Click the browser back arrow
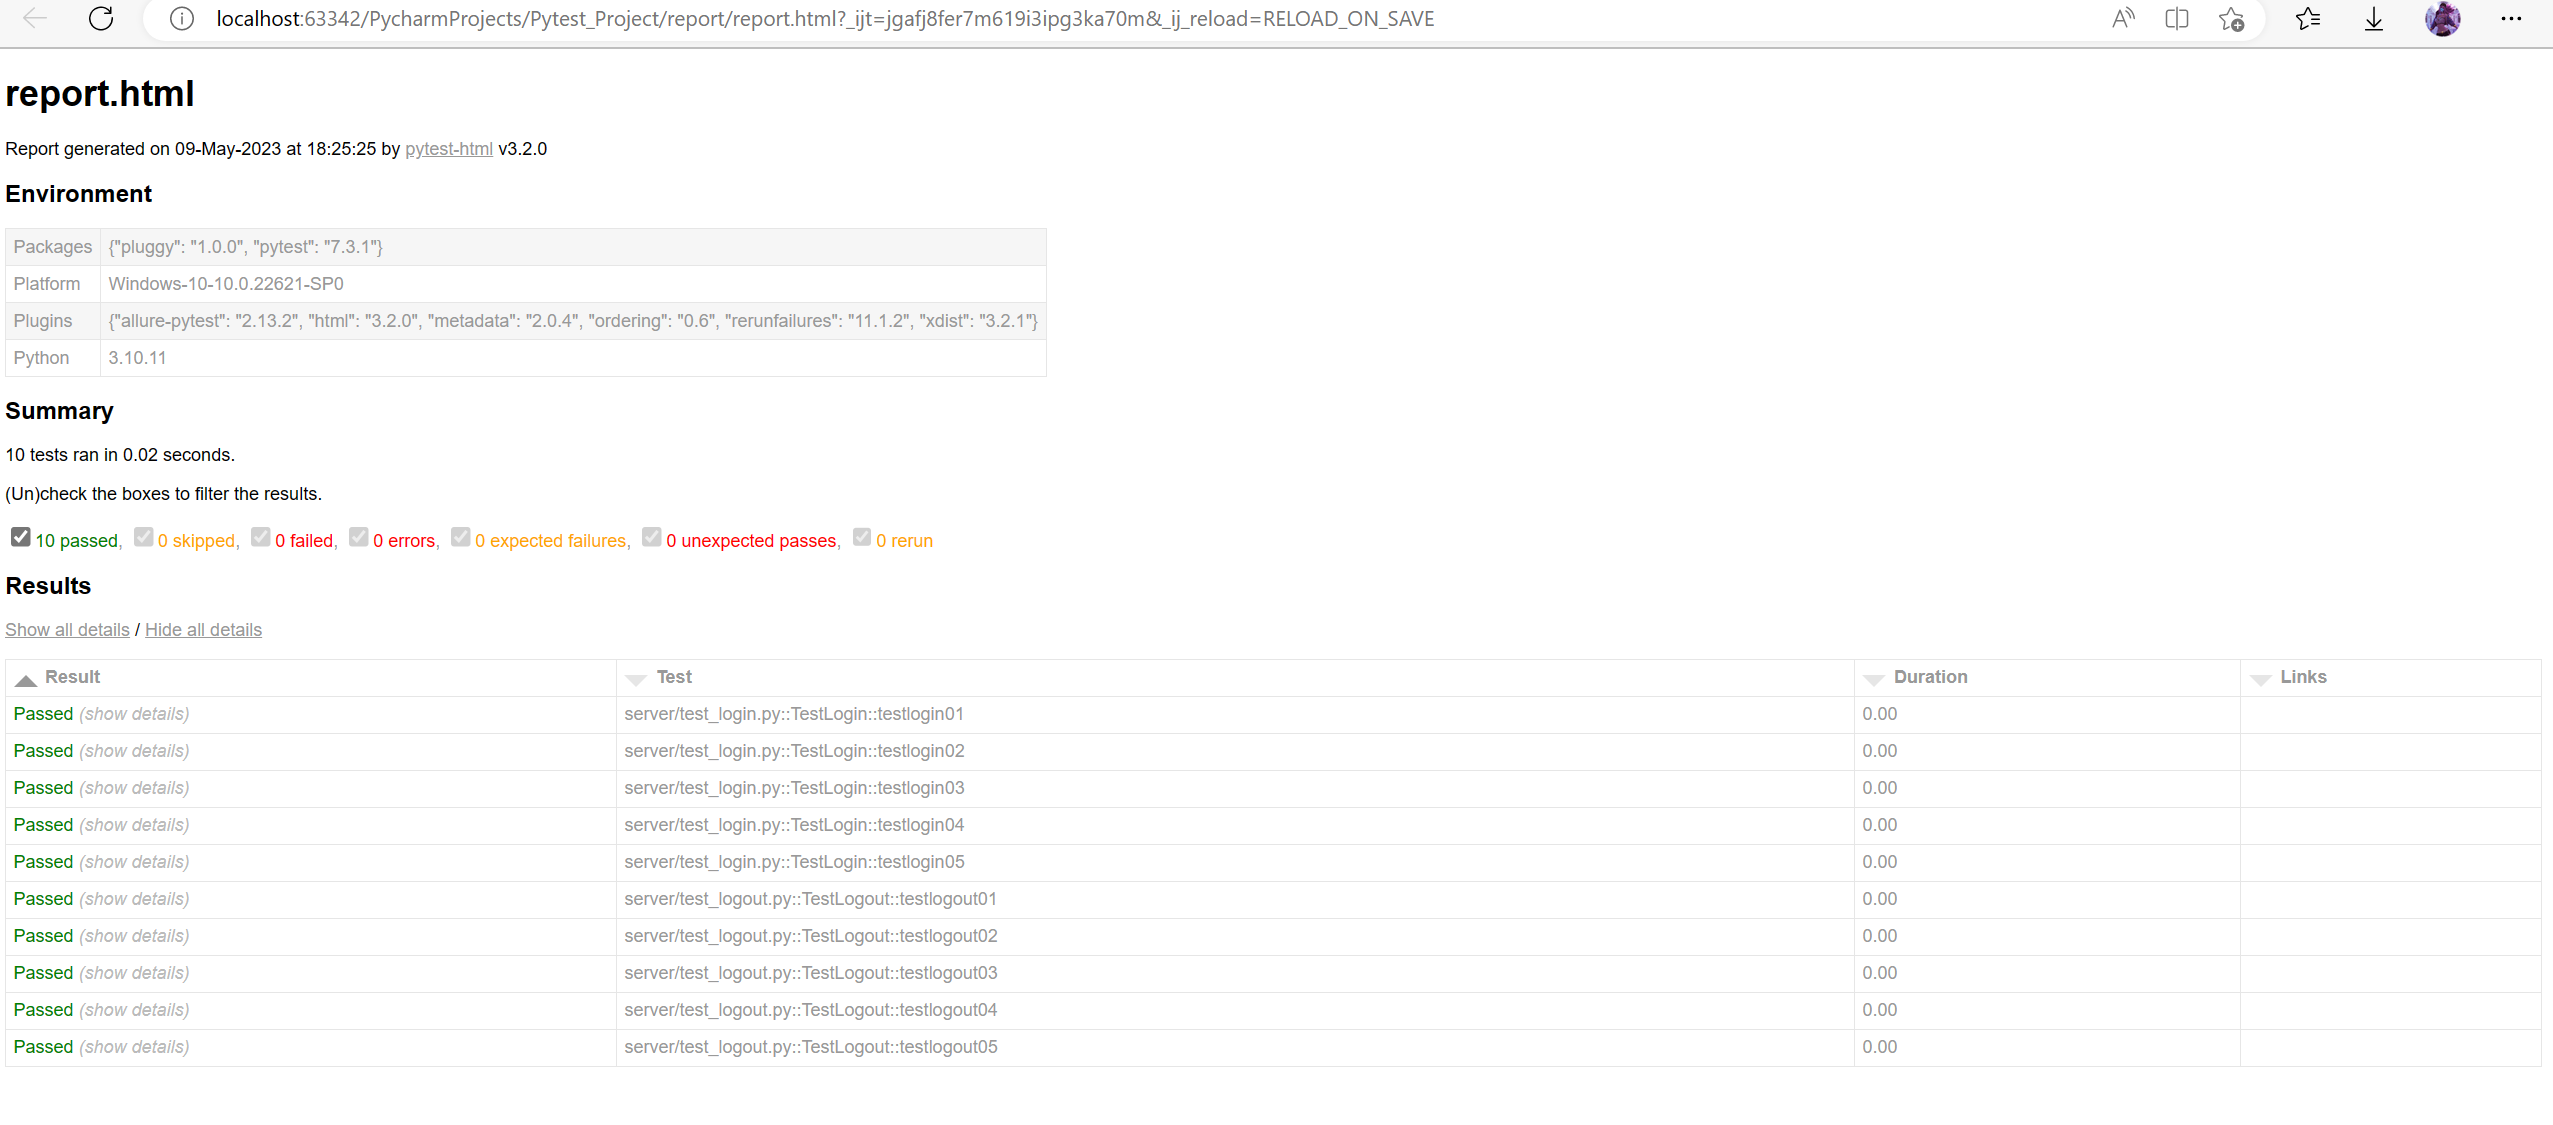Screen dimensions: 2553x1125 point(35,18)
